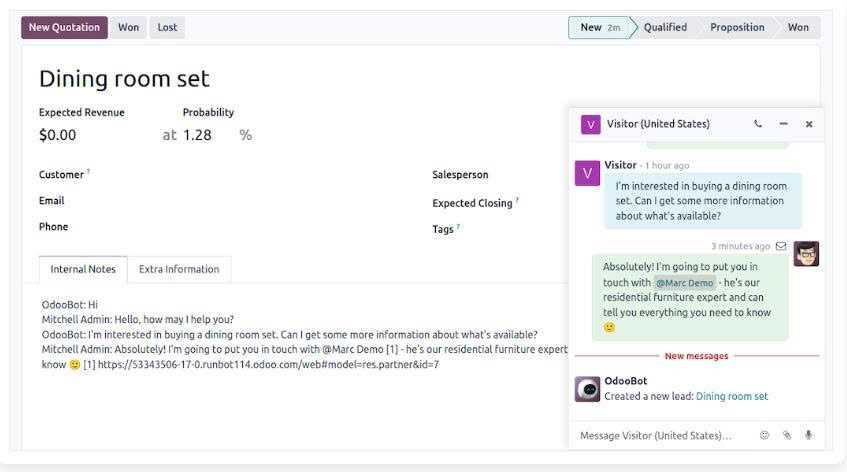Close the Visitor chat window
The width and height of the screenshot is (847, 472).
(809, 124)
